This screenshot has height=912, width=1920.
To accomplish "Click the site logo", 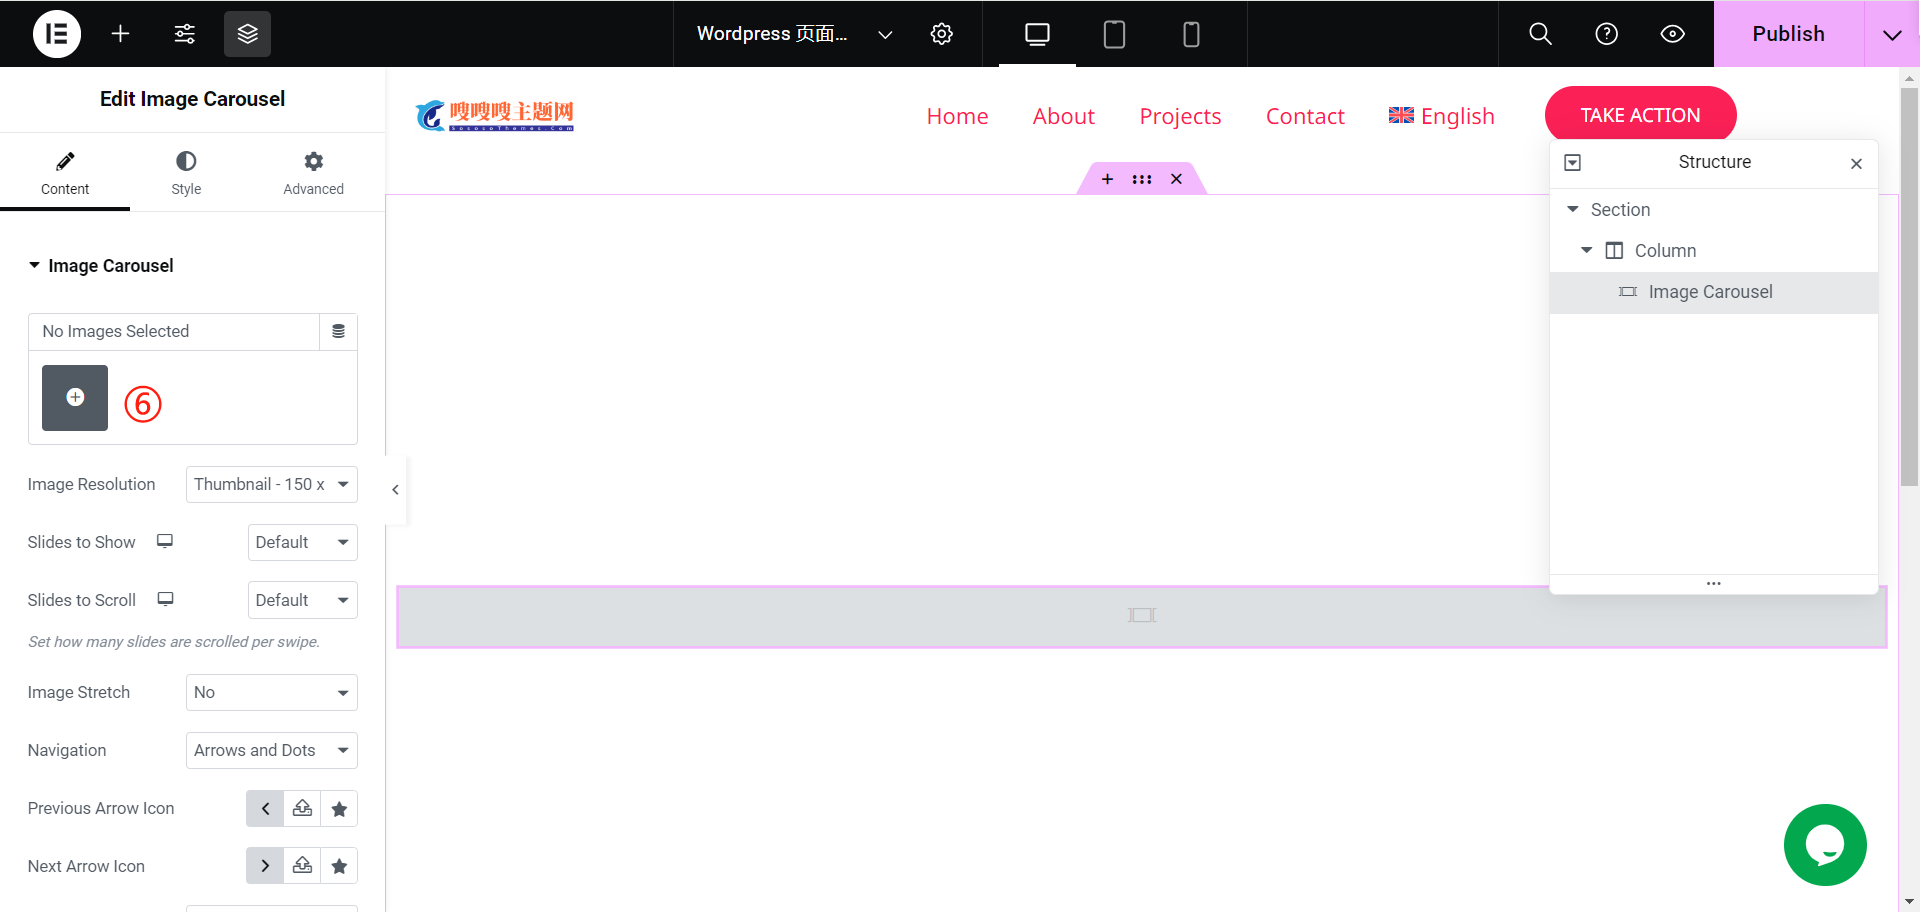I will (x=495, y=116).
